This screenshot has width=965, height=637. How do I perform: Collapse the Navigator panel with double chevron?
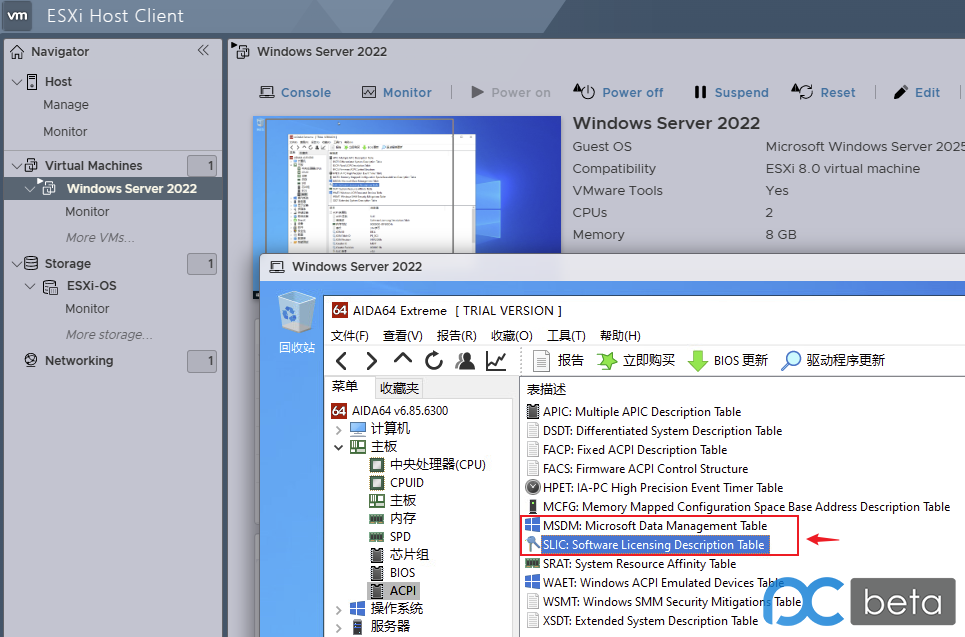203,50
